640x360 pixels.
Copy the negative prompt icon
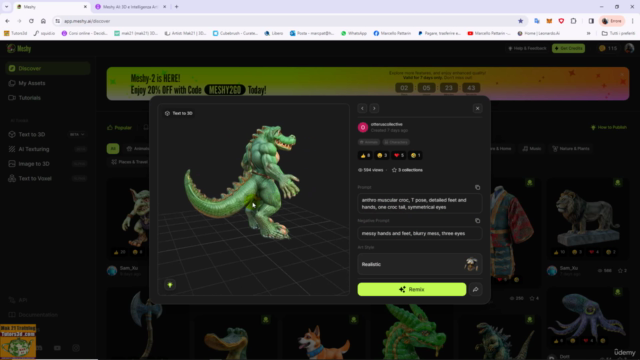tap(477, 221)
